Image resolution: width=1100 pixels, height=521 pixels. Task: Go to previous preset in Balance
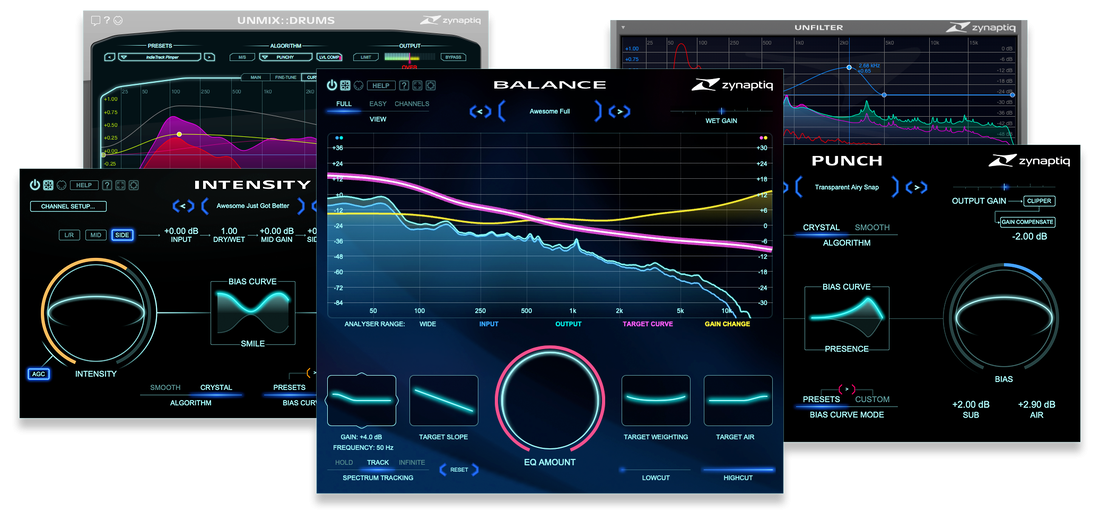(480, 111)
